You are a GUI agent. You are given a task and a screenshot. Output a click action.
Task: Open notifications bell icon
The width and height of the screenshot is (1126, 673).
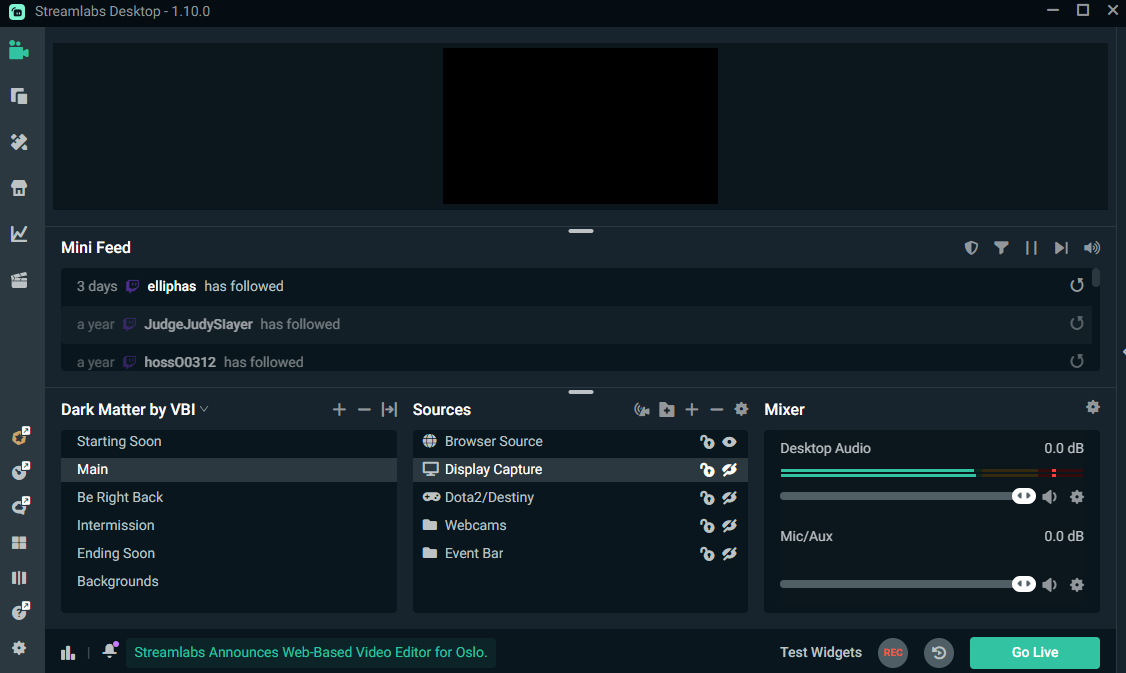[x=110, y=651]
